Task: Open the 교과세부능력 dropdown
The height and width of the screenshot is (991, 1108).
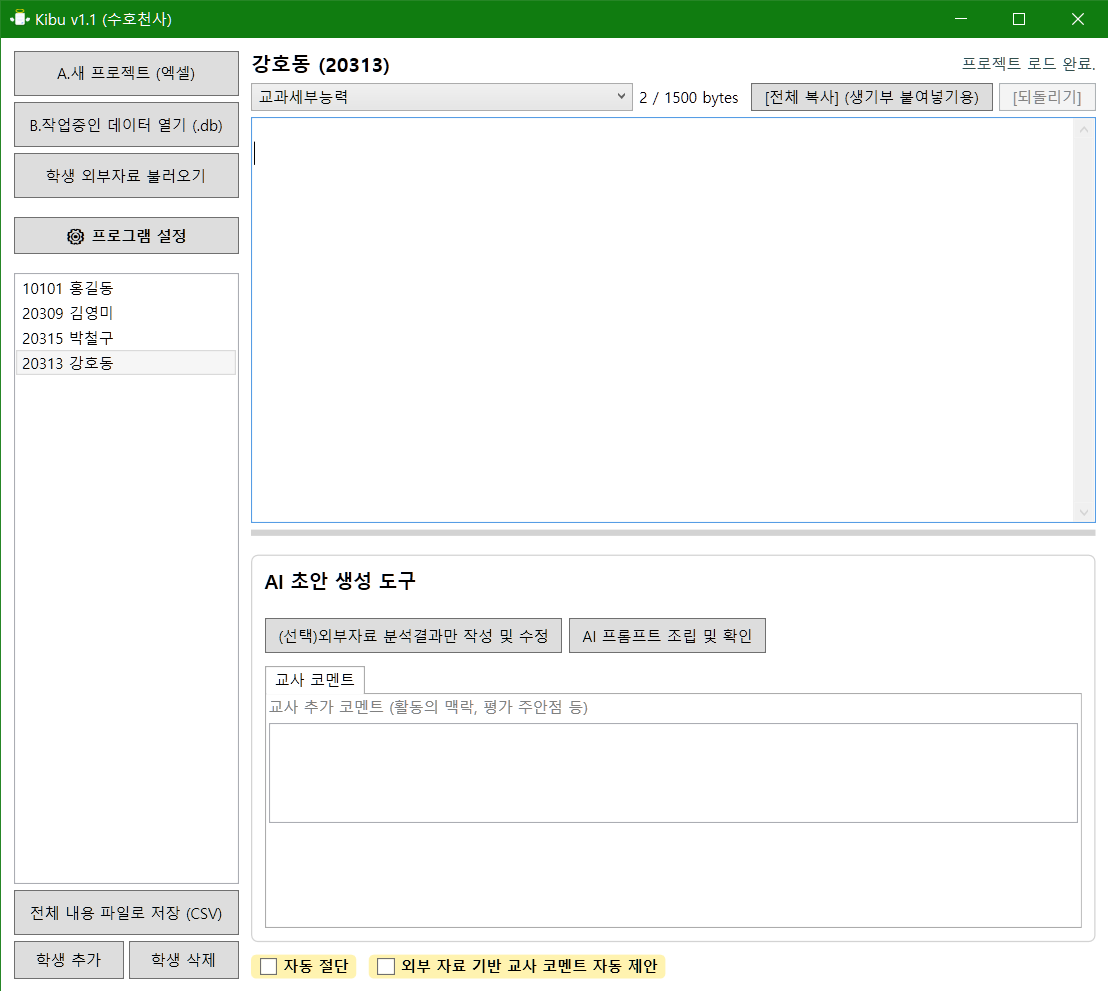Action: coord(442,97)
